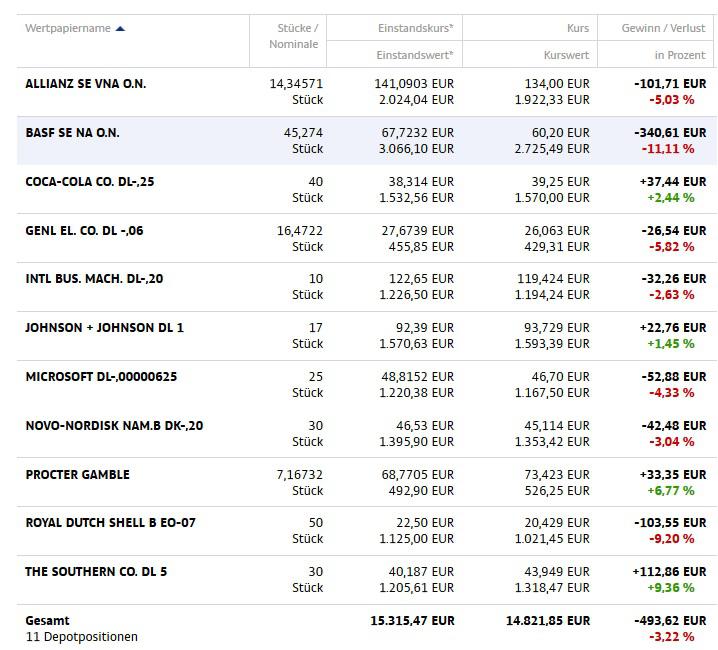The width and height of the screenshot is (718, 650).
Task: Open INTL BUS. MACH. DL-,20 position
Action: tap(94, 279)
